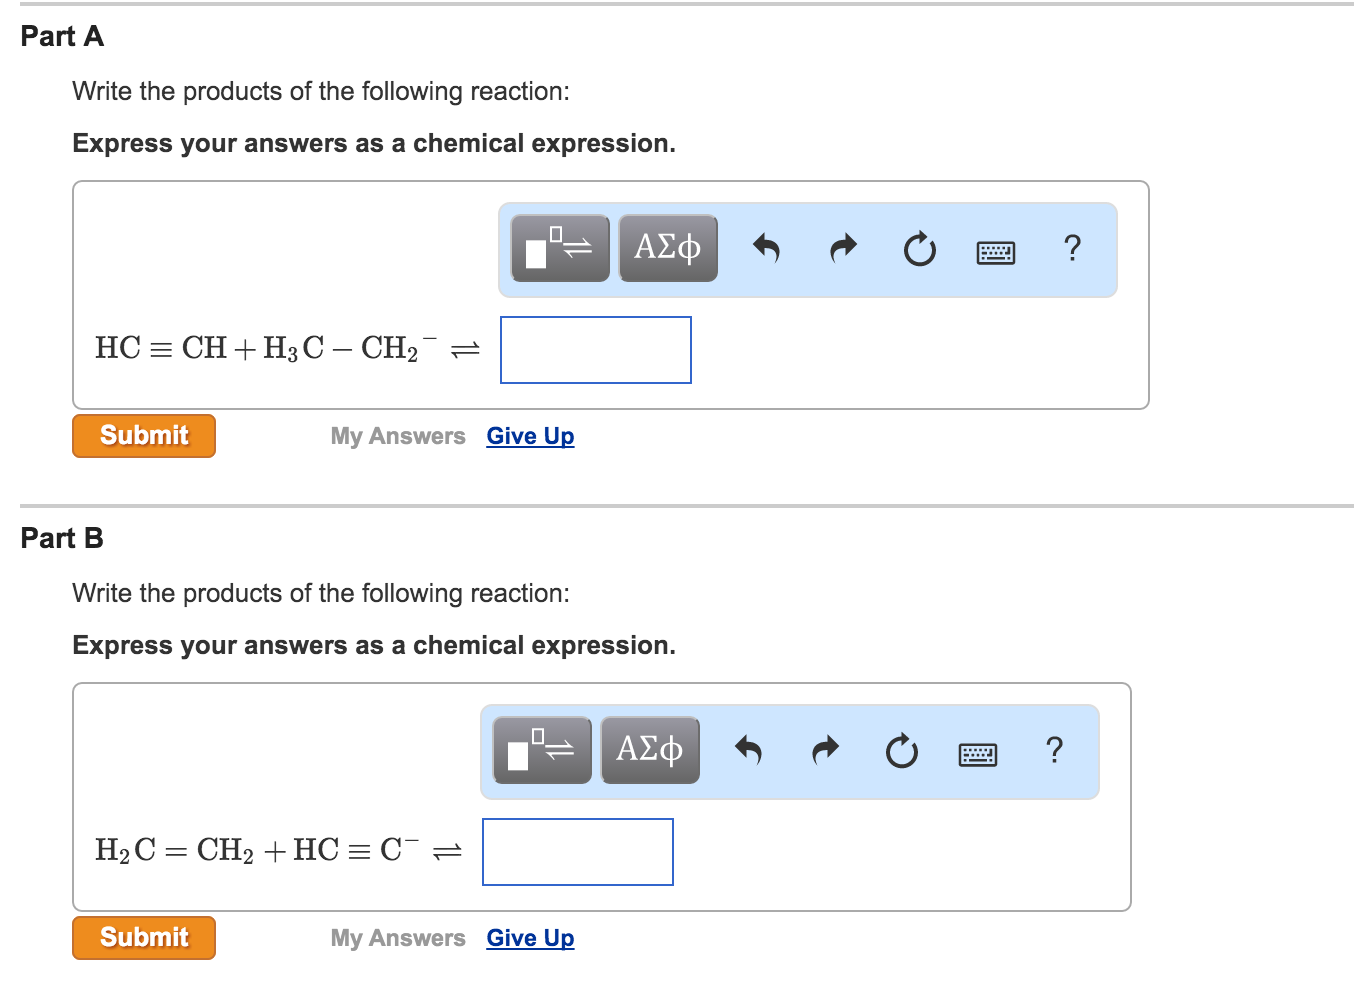Click Give Up for Part B
1354x986 pixels.
pyautogui.click(x=530, y=937)
